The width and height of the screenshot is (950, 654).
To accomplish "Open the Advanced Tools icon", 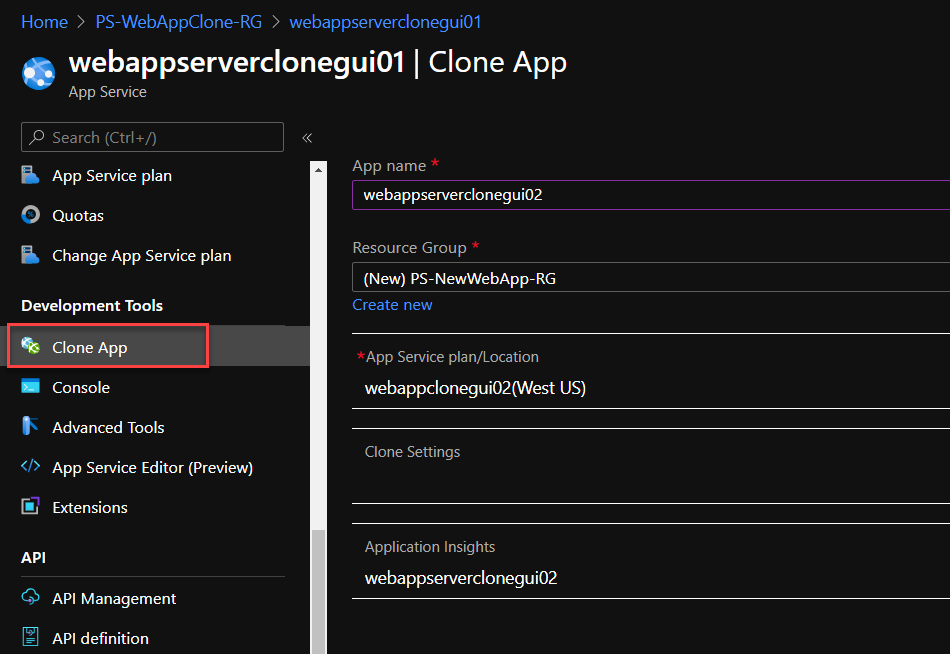I will coord(31,427).
